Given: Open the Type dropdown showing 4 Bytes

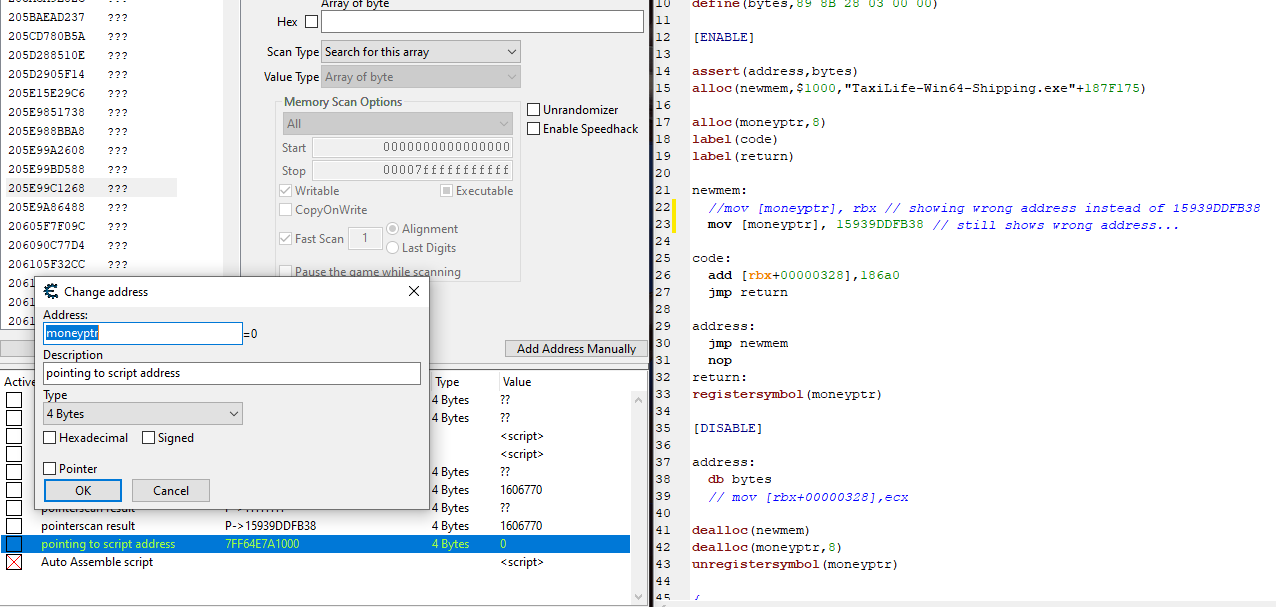Looking at the screenshot, I should coord(142,414).
